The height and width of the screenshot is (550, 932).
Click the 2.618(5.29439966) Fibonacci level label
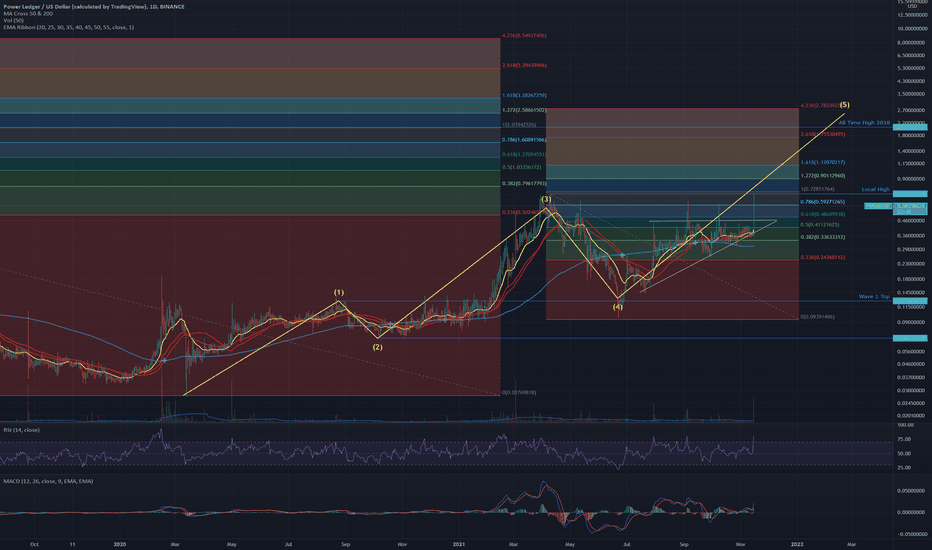524,65
